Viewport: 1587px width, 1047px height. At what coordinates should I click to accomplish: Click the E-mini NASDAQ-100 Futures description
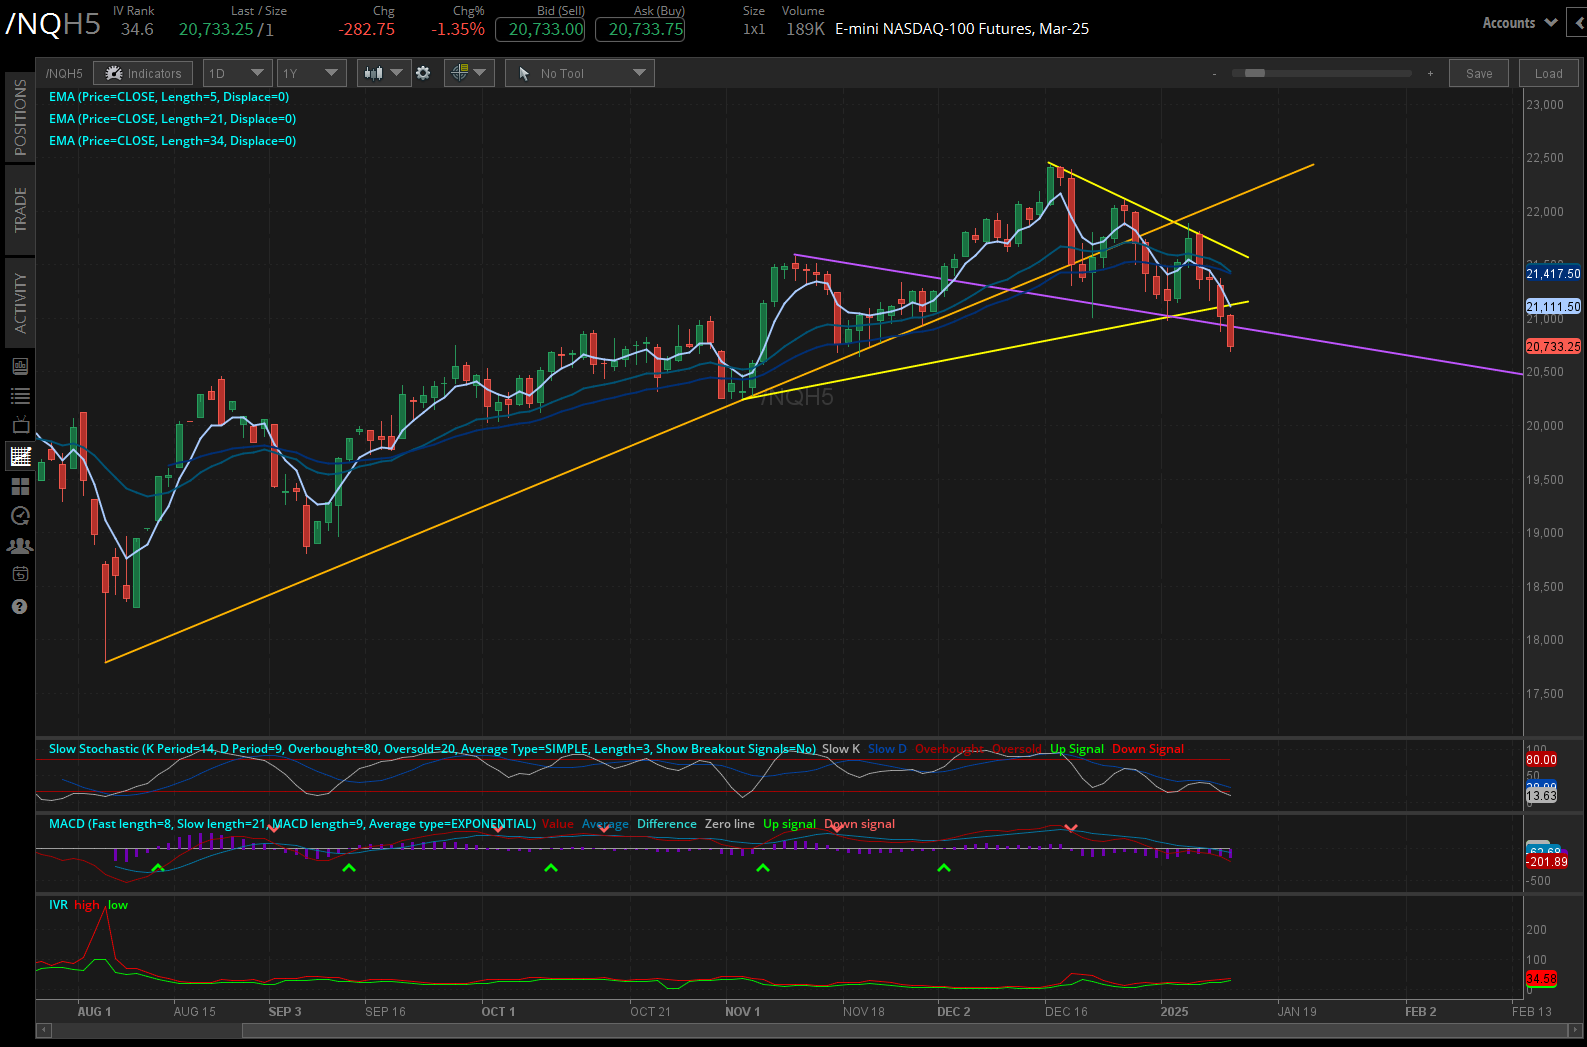(x=962, y=29)
